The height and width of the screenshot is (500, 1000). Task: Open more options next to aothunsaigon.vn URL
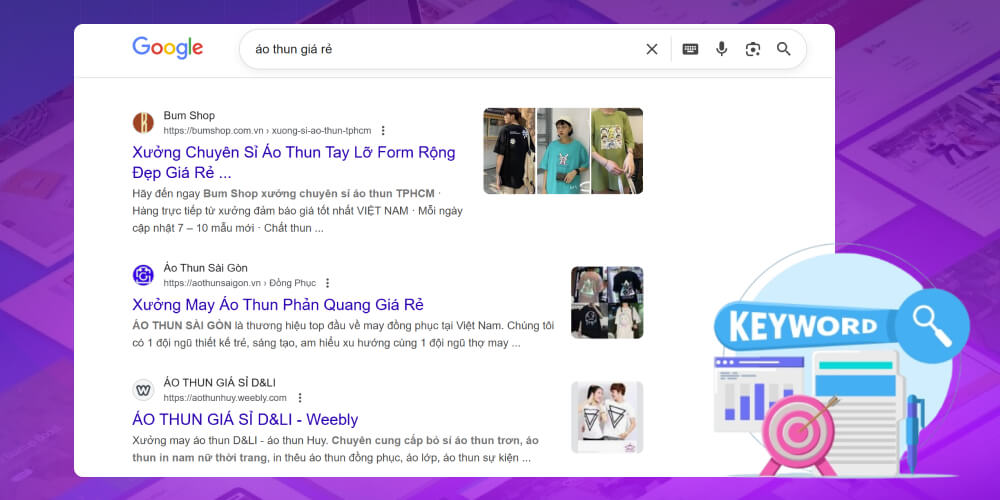327,283
